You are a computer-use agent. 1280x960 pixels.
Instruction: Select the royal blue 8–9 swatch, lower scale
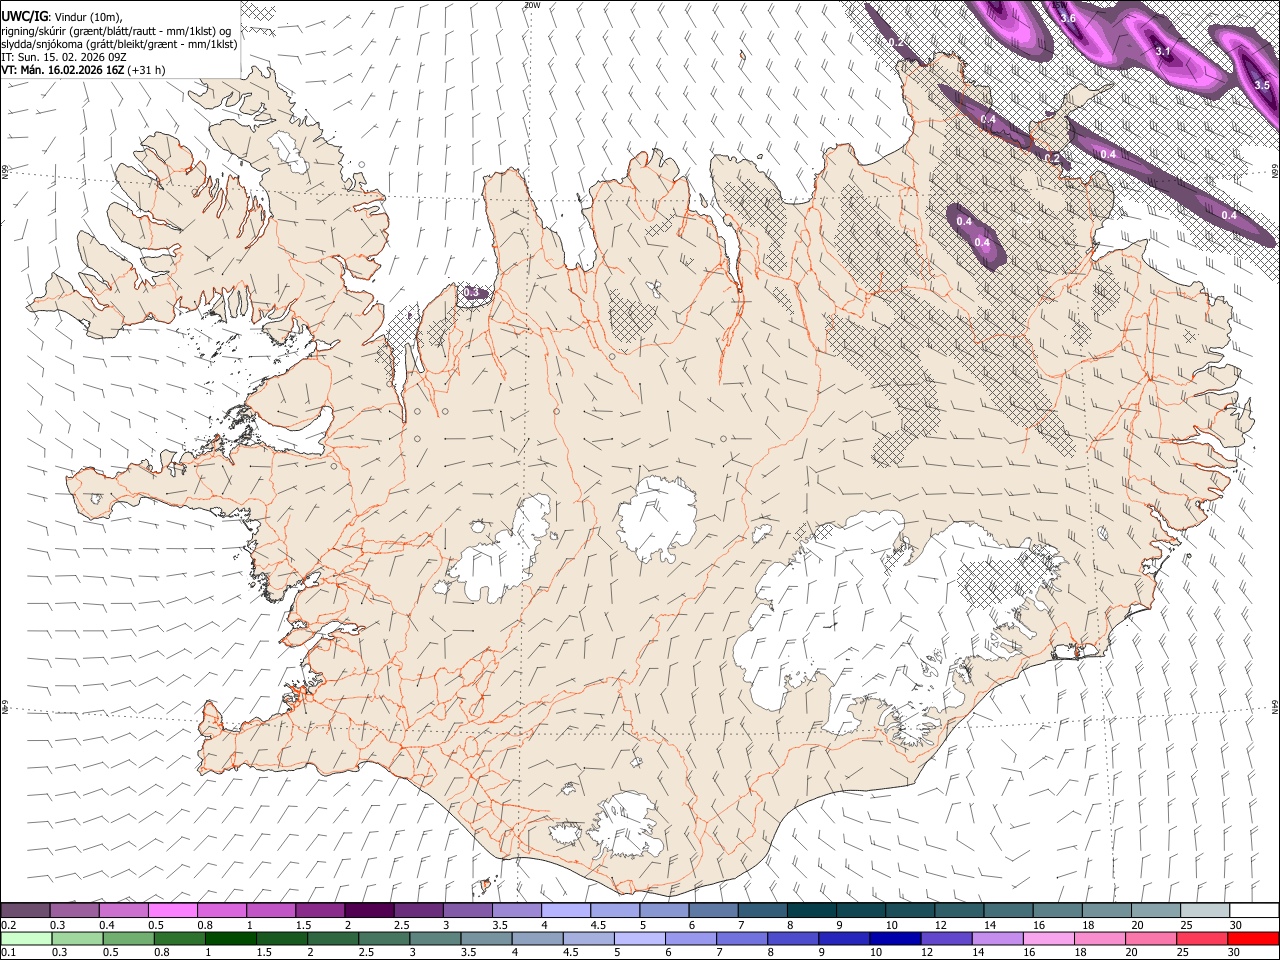click(x=794, y=938)
